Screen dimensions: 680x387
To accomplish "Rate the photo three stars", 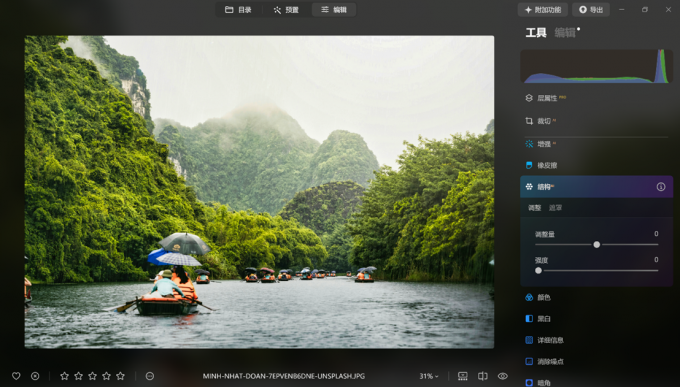I will 92,376.
